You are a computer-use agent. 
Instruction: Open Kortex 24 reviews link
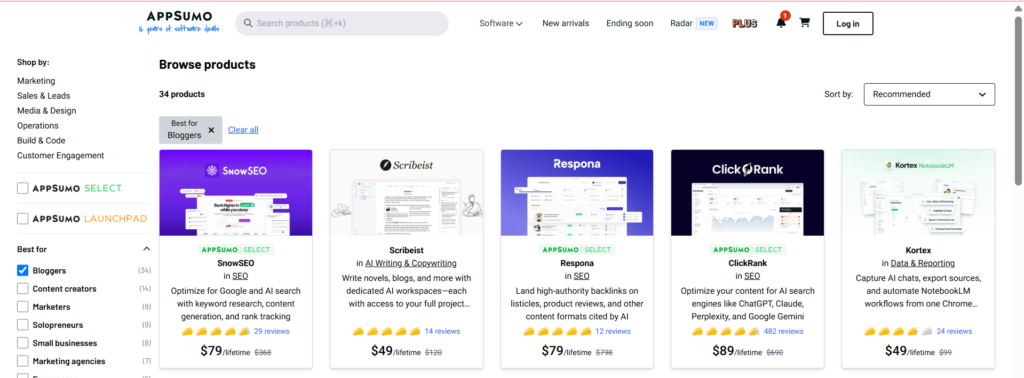pyautogui.click(x=954, y=331)
